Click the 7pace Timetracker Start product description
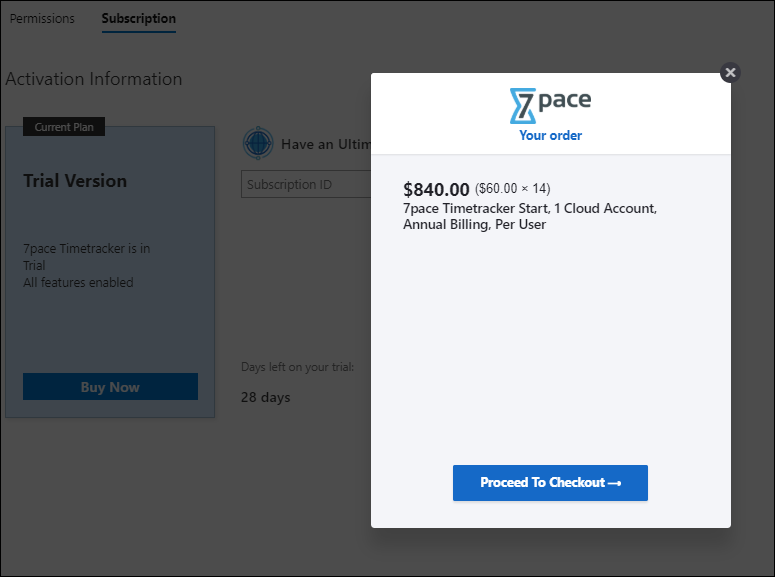Screen dimensions: 775x577 click(x=530, y=216)
